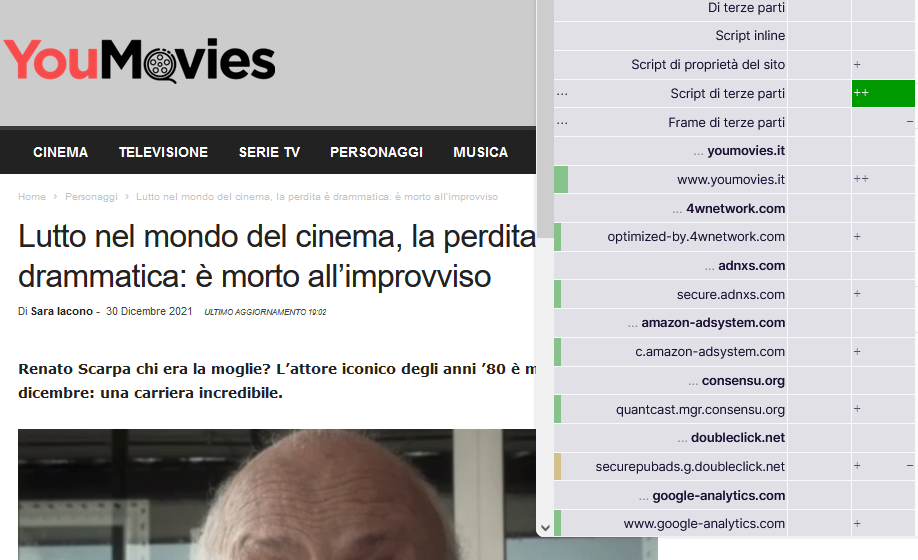The width and height of the screenshot is (918, 560).
Task: Expand ellipsis beside 'Script di terze parti'
Action: point(562,94)
